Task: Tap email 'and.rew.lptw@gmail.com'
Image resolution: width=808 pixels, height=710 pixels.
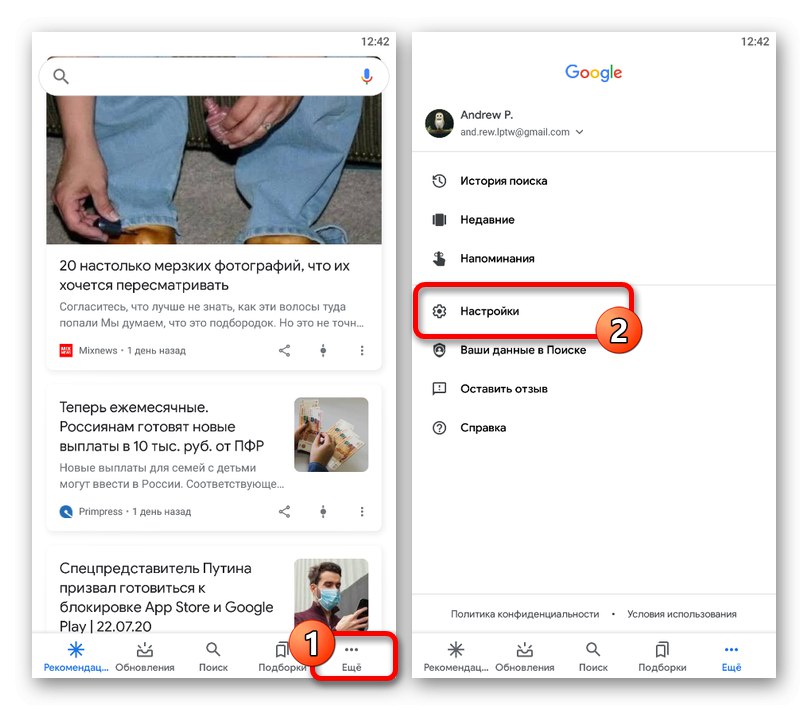Action: [515, 132]
